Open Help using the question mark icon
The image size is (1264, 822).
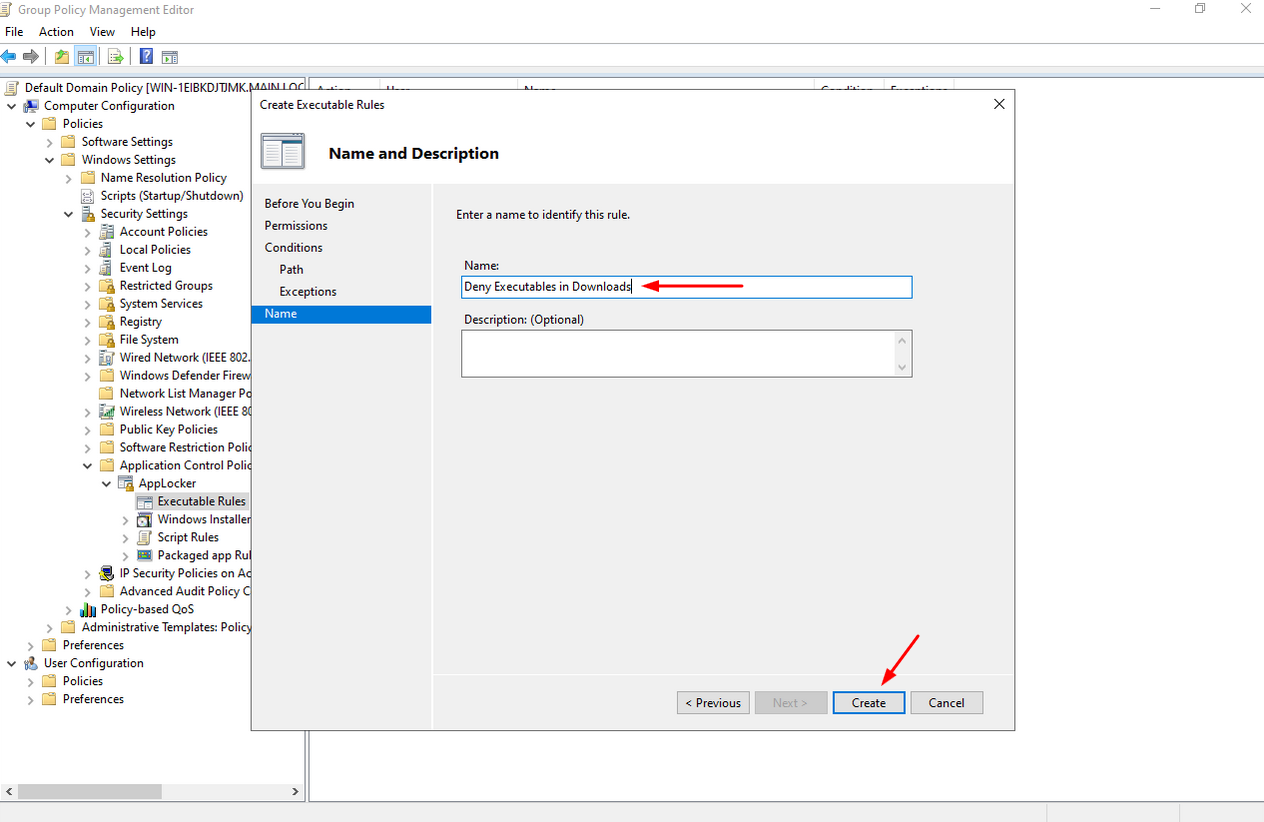coord(146,57)
